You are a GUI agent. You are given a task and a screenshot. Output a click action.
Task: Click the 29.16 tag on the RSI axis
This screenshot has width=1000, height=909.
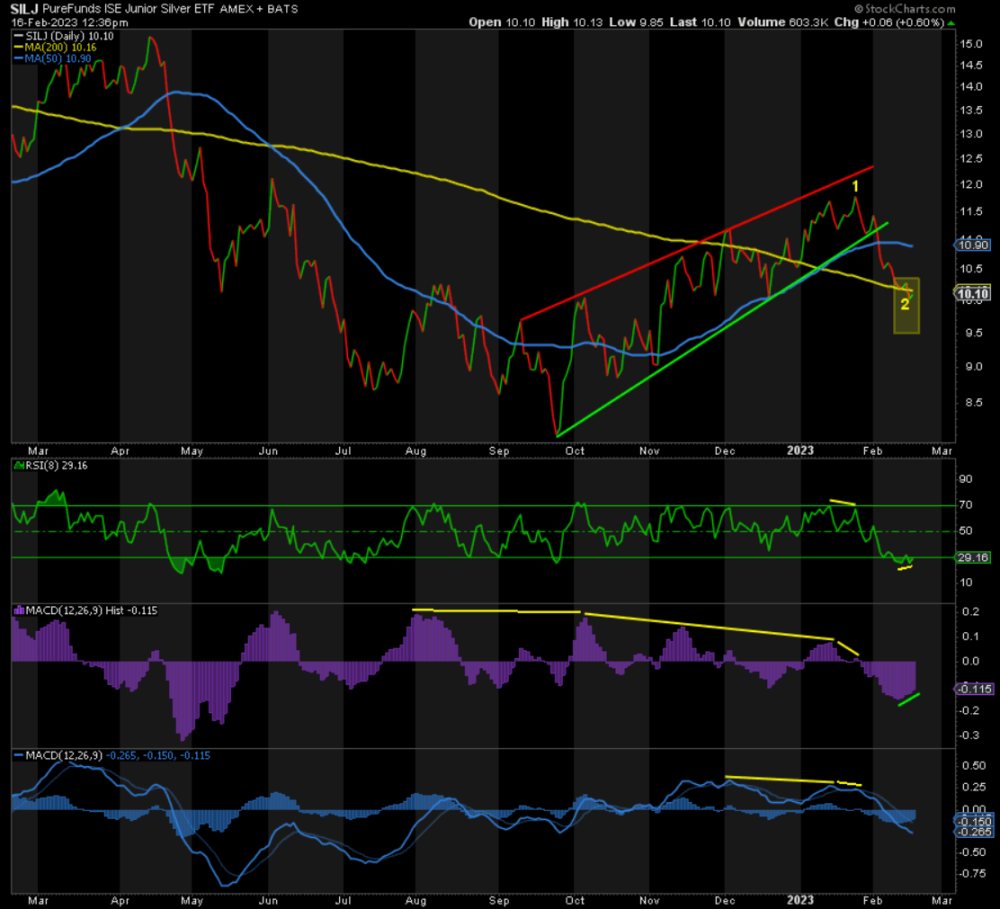pyautogui.click(x=973, y=558)
